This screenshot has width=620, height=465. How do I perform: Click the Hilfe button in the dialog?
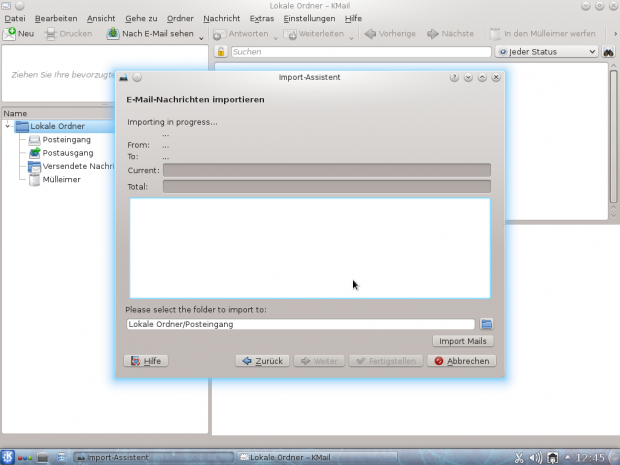145,361
